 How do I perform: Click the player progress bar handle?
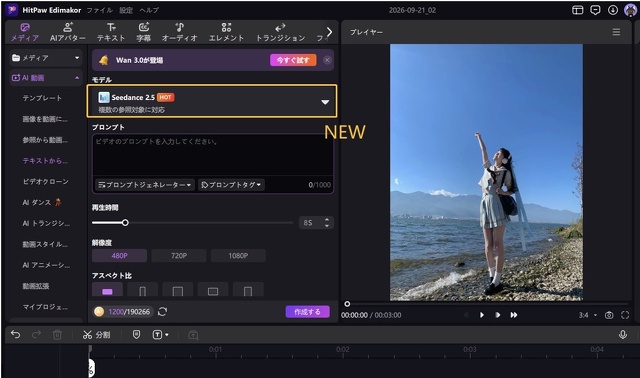pos(347,304)
